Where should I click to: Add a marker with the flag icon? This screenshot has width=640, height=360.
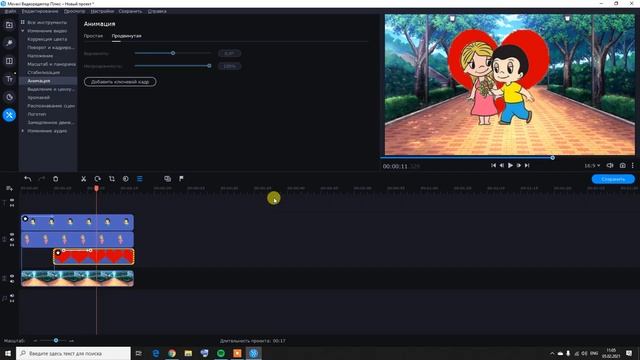pos(181,179)
